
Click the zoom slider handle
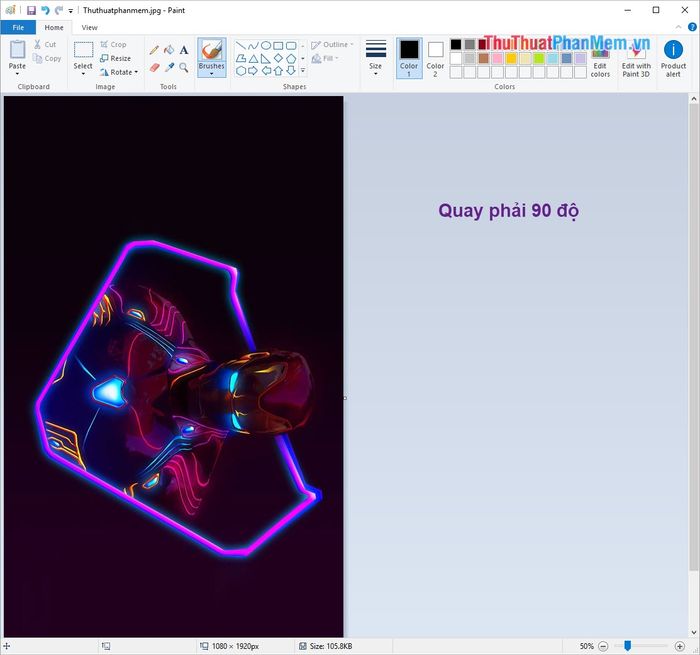click(628, 646)
